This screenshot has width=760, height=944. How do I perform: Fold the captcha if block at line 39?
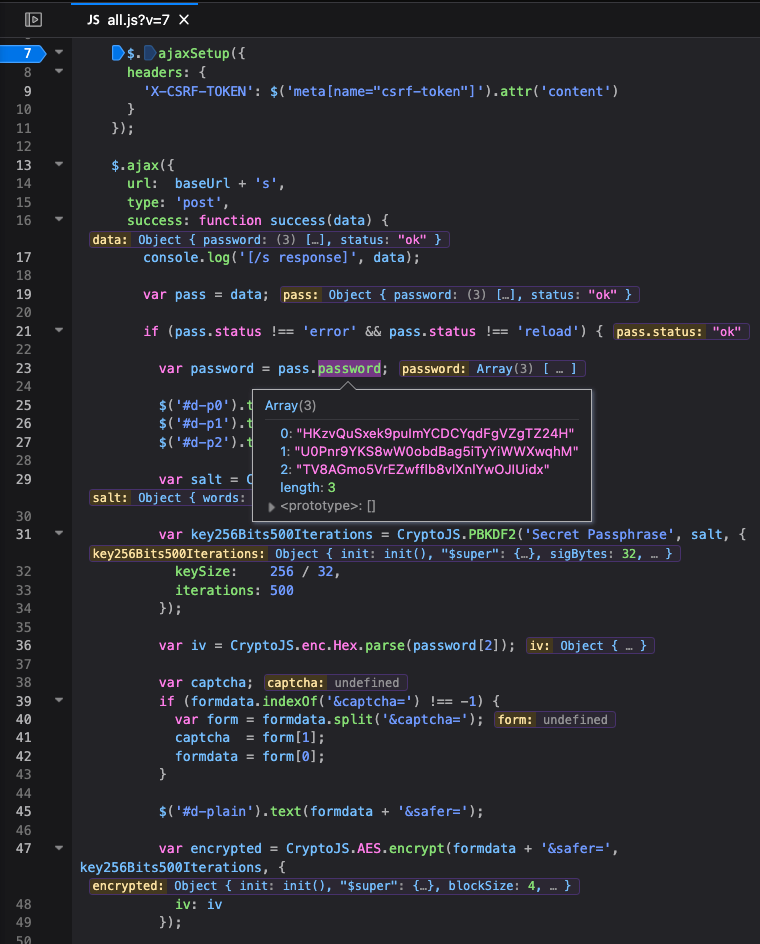[58, 701]
